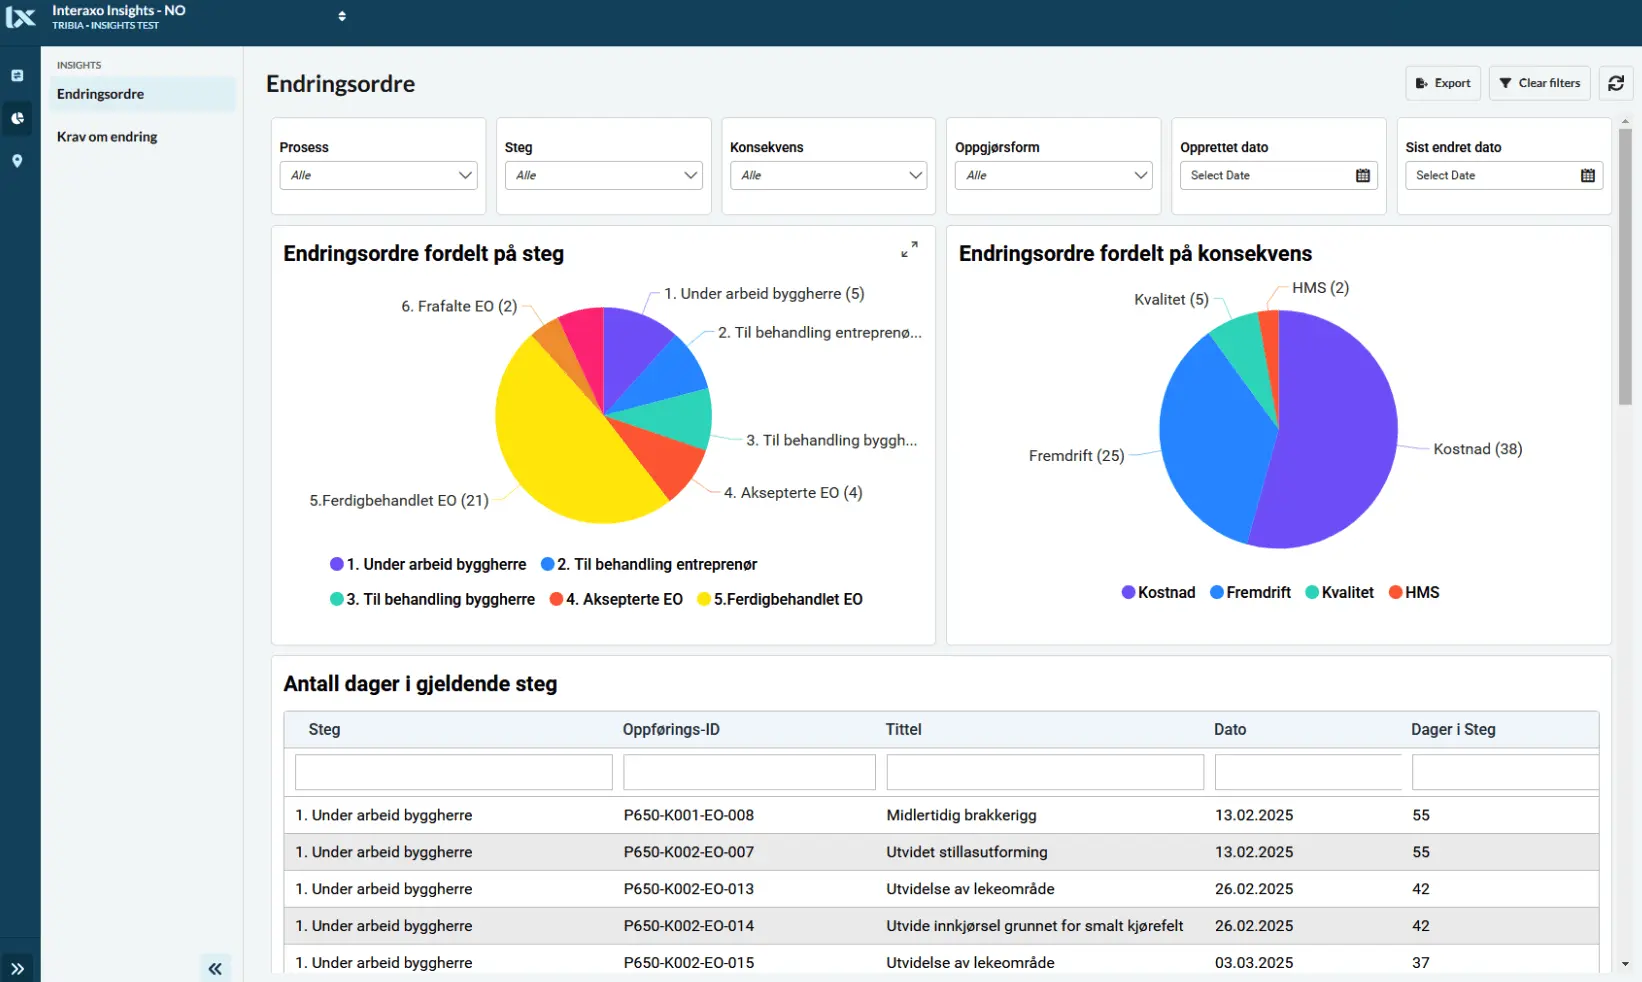This screenshot has height=982, width=1642.
Task: Click the Interaxo logo icon
Action: click(21, 17)
